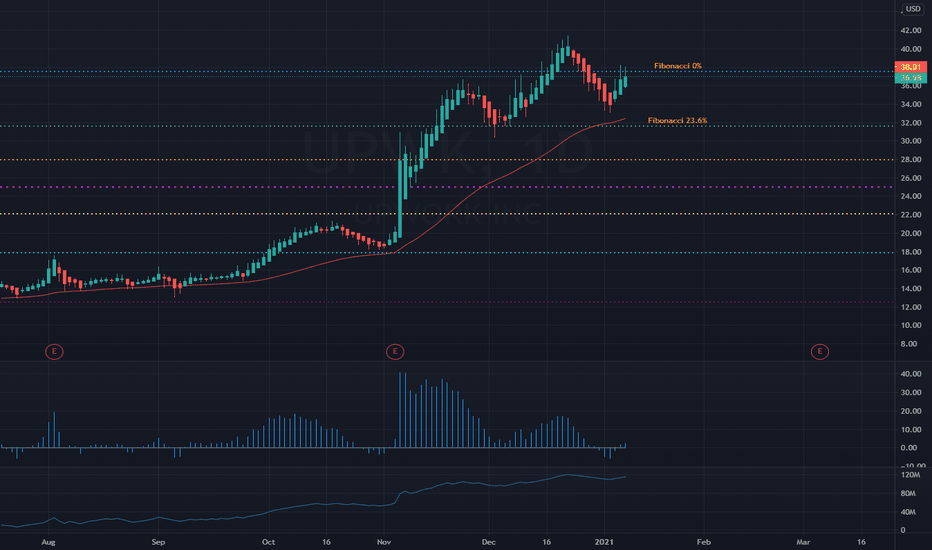Click the 12.00 price axis label
This screenshot has width=932, height=550.
tap(911, 307)
